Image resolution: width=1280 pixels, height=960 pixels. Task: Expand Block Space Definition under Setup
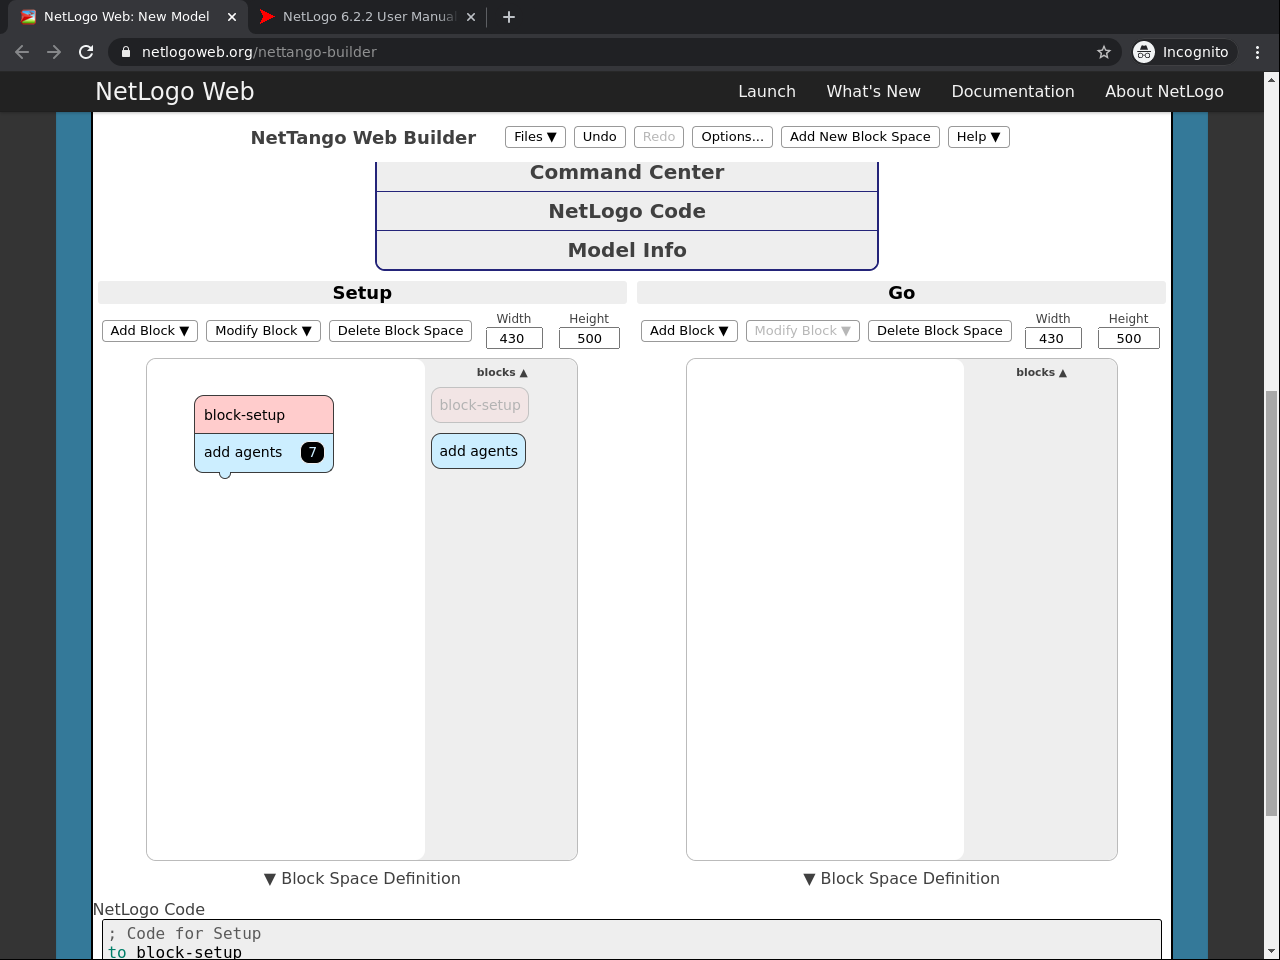(362, 878)
